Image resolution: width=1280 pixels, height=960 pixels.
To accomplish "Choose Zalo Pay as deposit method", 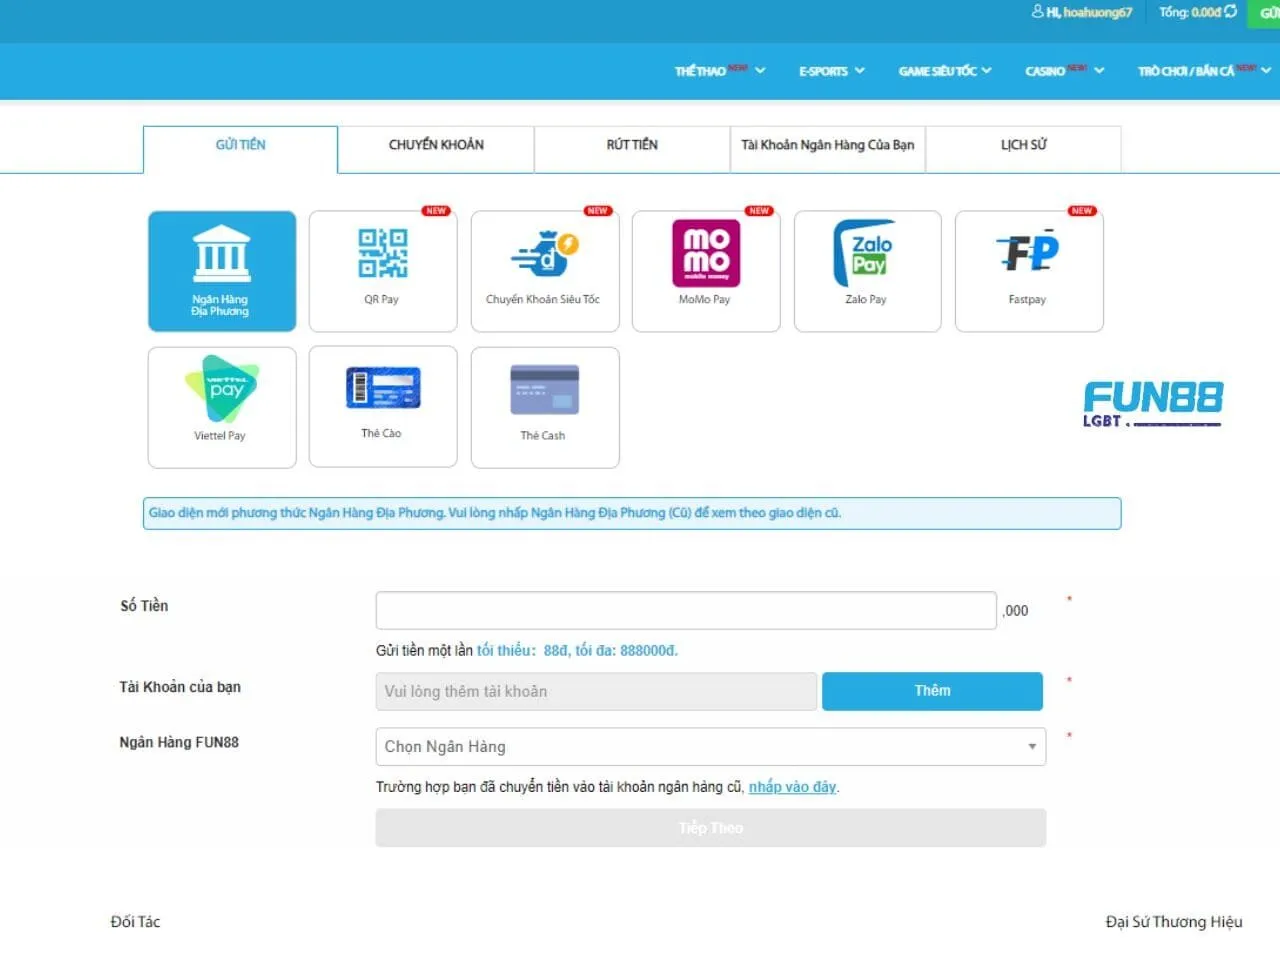I will (x=868, y=271).
